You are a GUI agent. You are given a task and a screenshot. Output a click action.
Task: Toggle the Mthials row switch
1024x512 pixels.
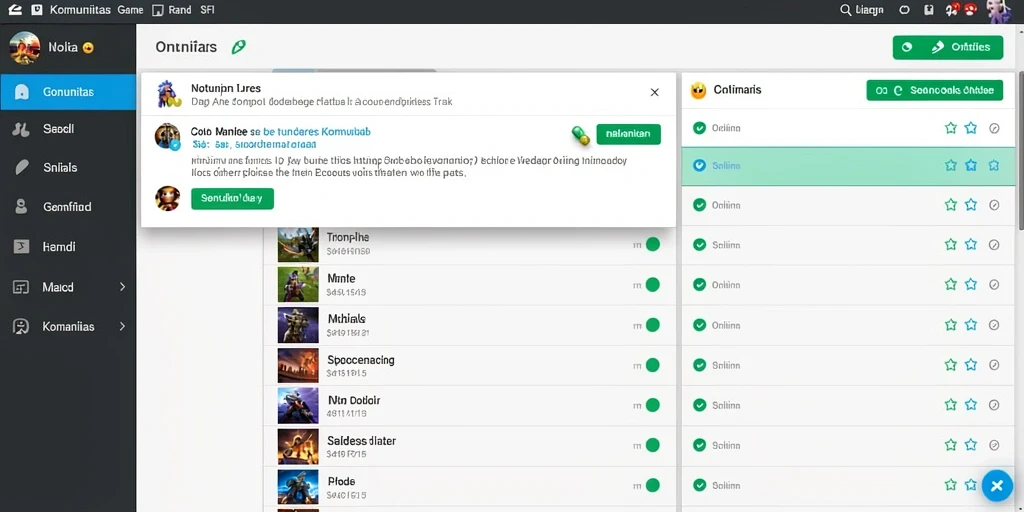coord(652,325)
